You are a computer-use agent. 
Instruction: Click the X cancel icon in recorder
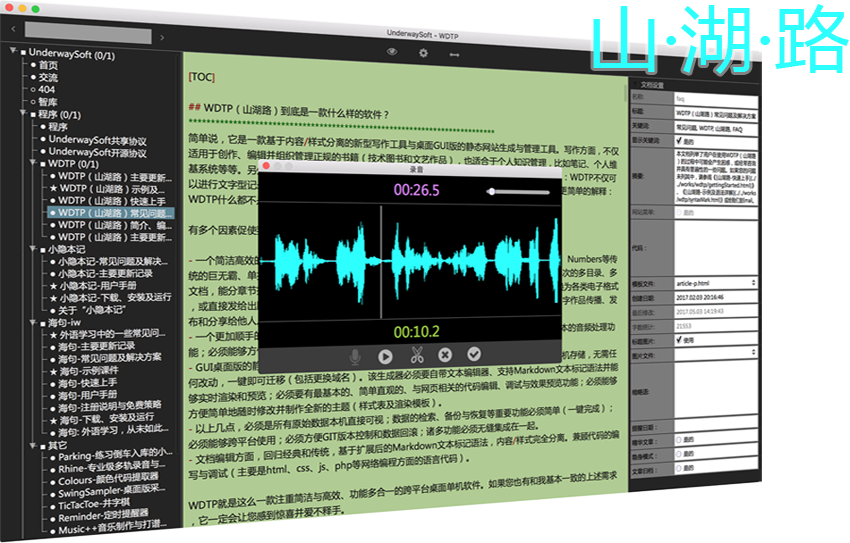(446, 354)
